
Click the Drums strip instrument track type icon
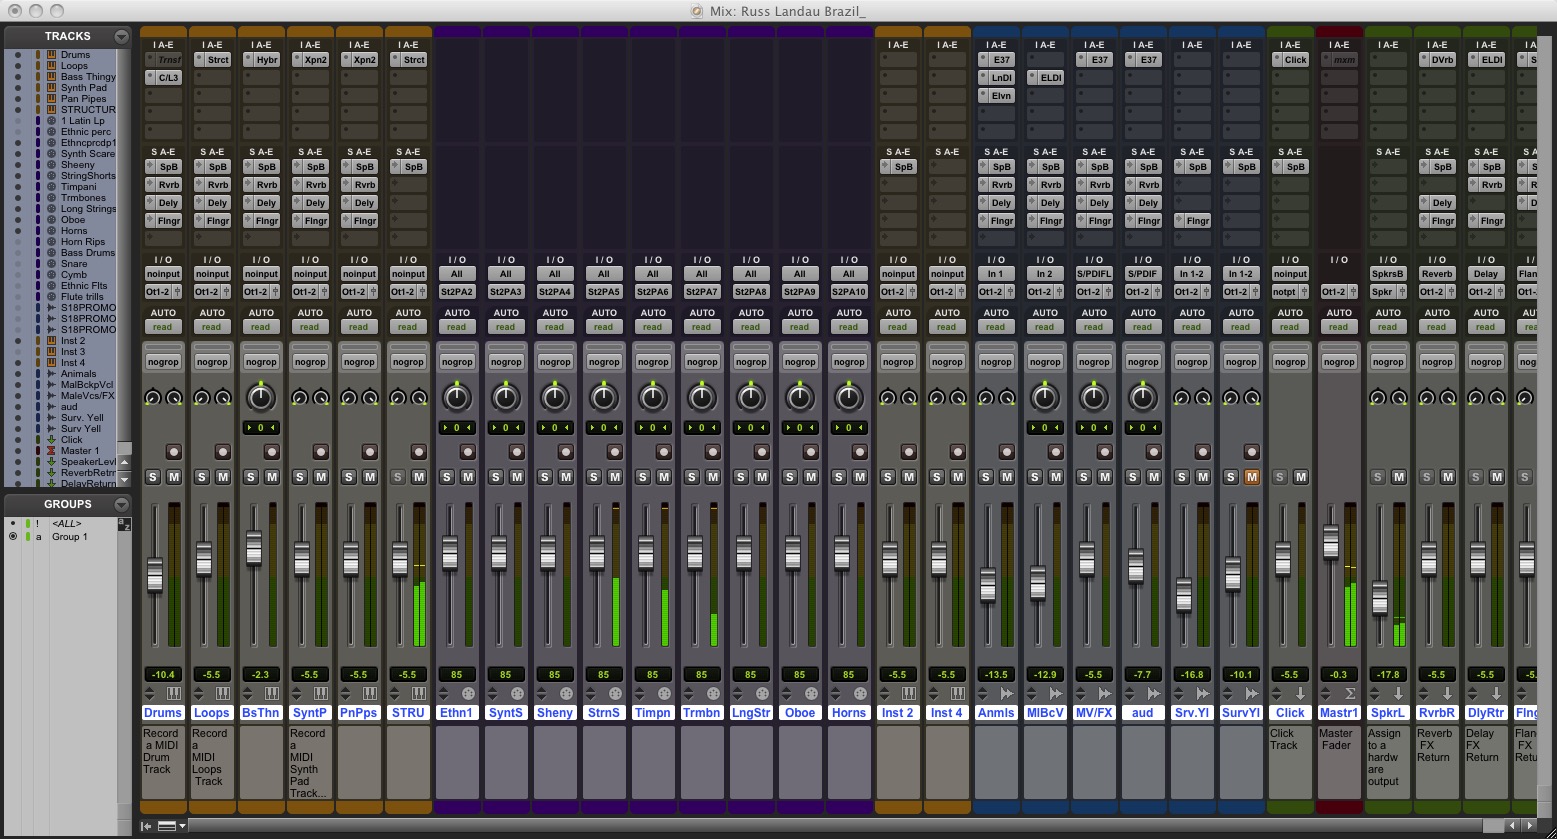click(173, 693)
